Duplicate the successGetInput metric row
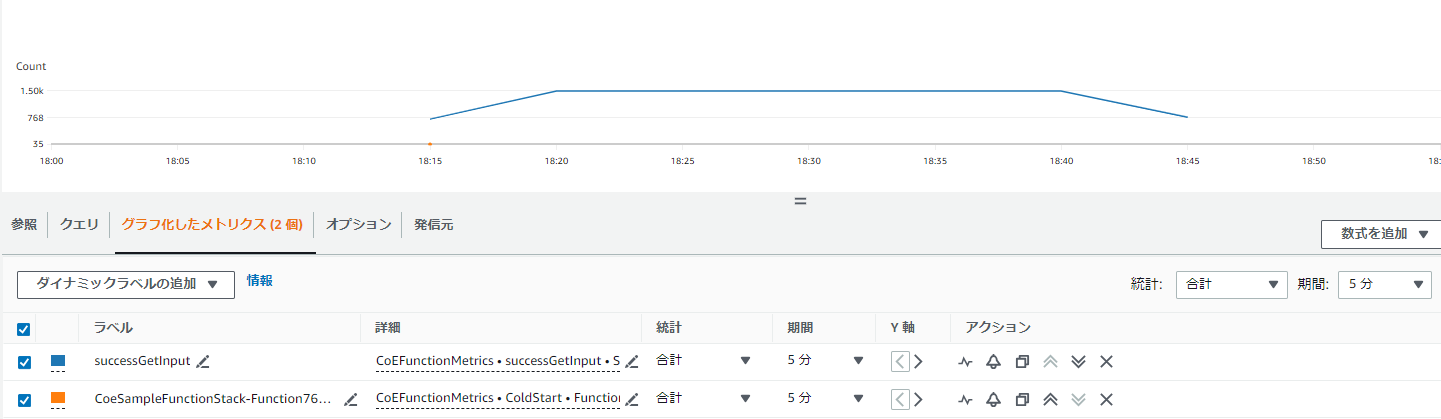 click(1021, 362)
